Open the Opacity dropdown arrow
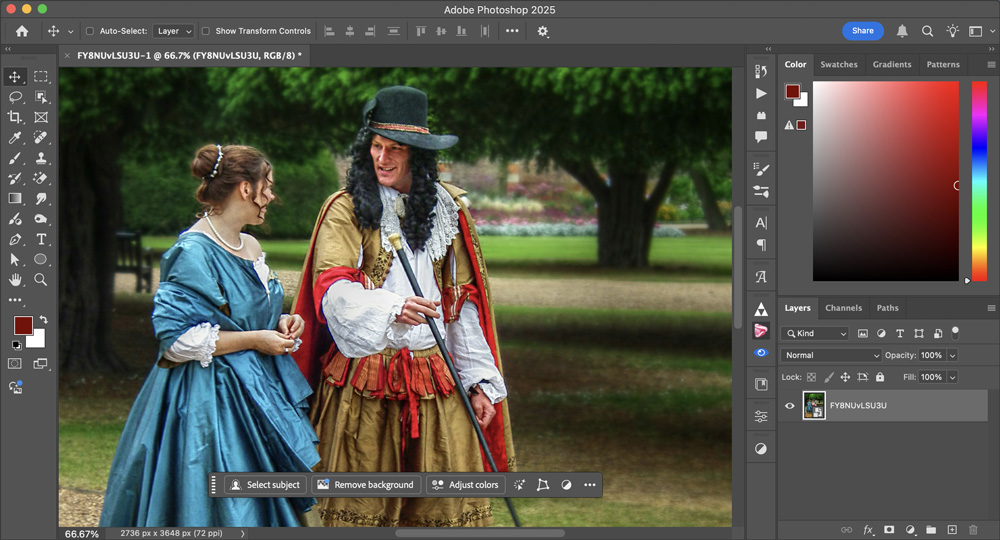 [x=953, y=356]
